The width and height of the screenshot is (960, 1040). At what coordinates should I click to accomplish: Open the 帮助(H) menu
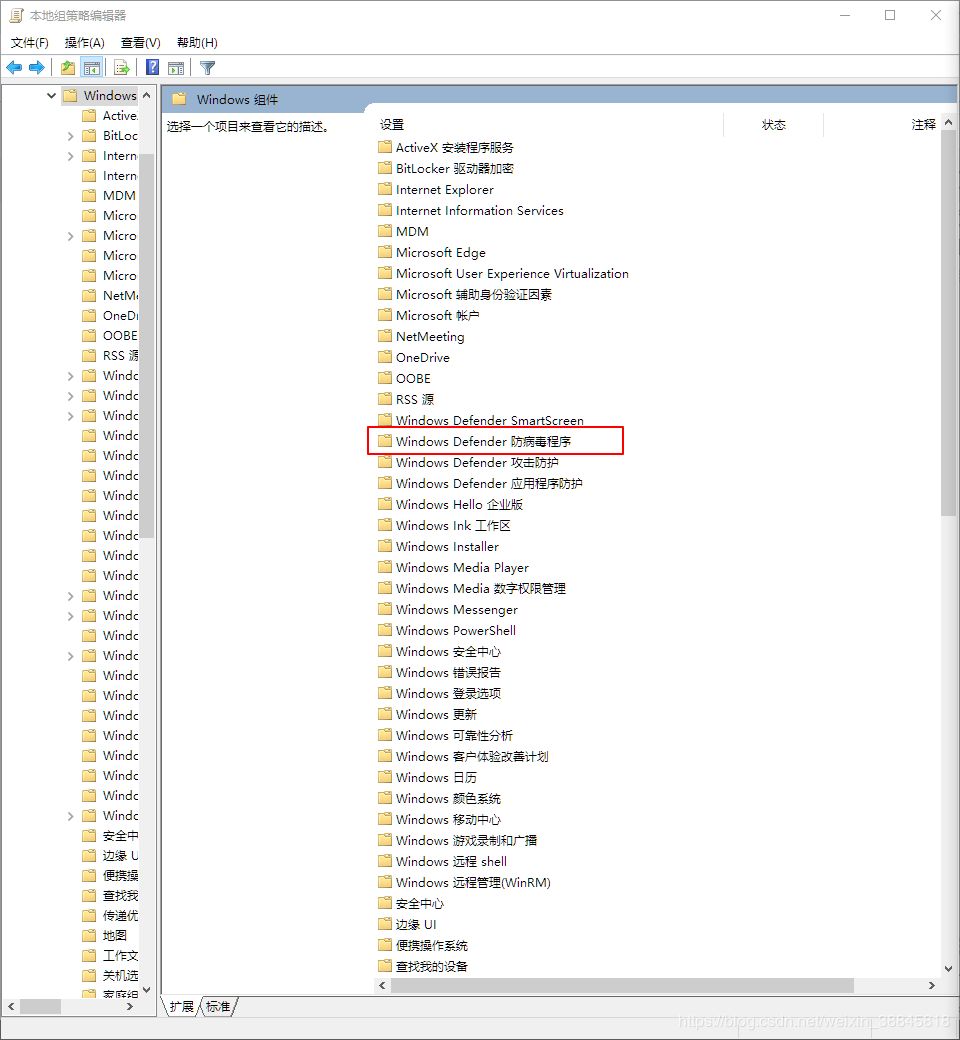(197, 43)
